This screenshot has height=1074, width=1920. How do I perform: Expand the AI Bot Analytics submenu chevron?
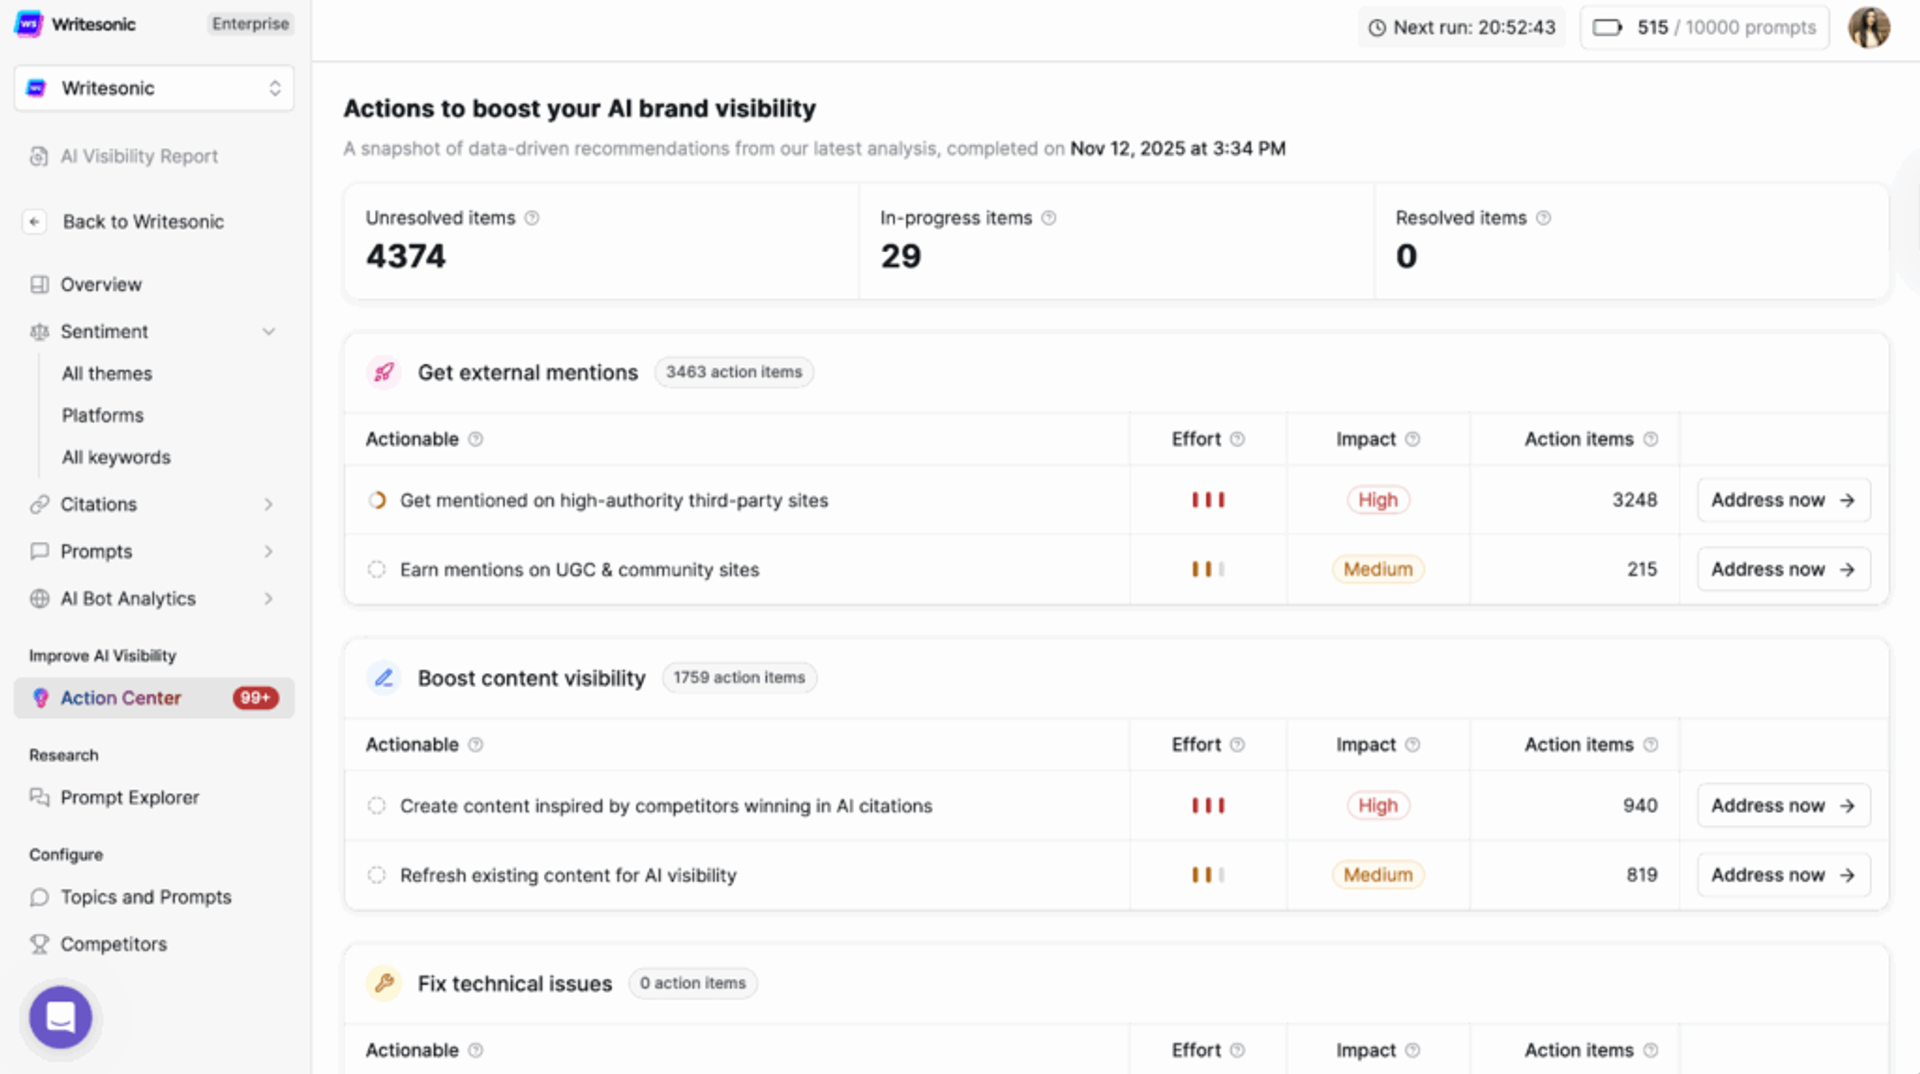coord(269,599)
